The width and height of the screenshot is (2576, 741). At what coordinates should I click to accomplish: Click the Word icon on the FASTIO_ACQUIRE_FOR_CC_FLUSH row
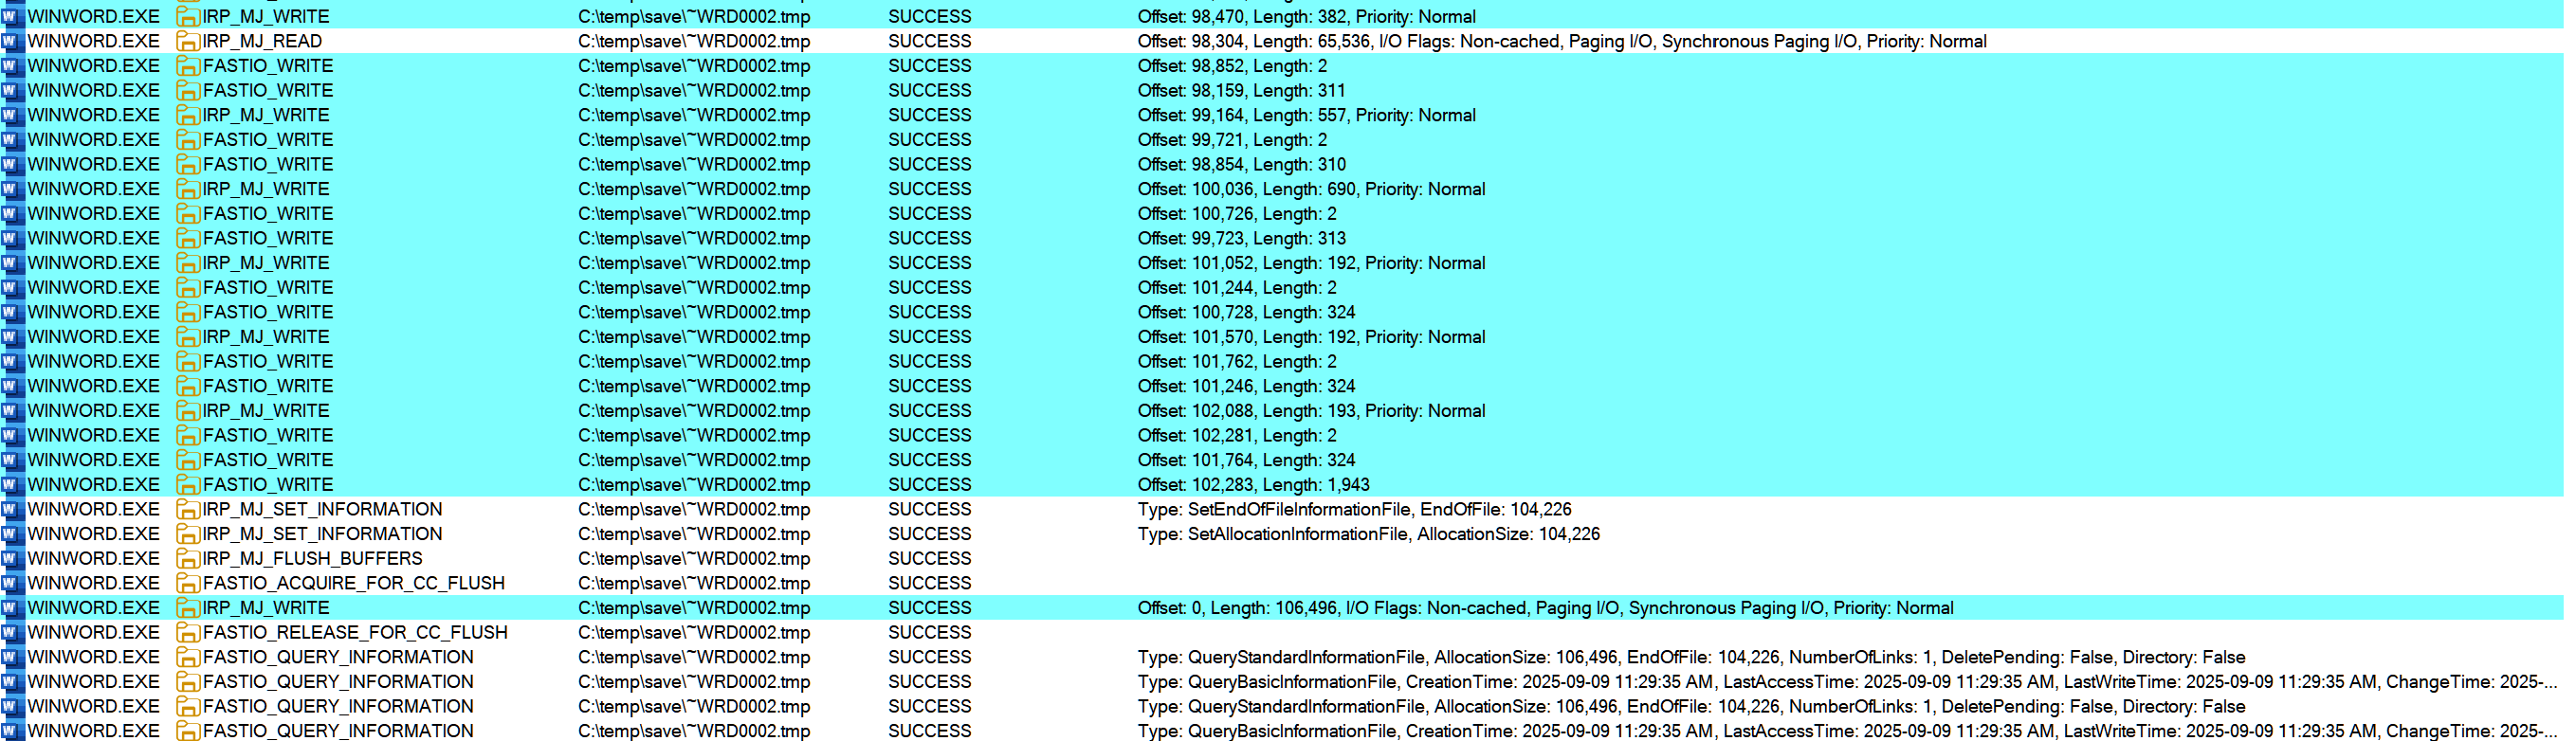[11, 584]
